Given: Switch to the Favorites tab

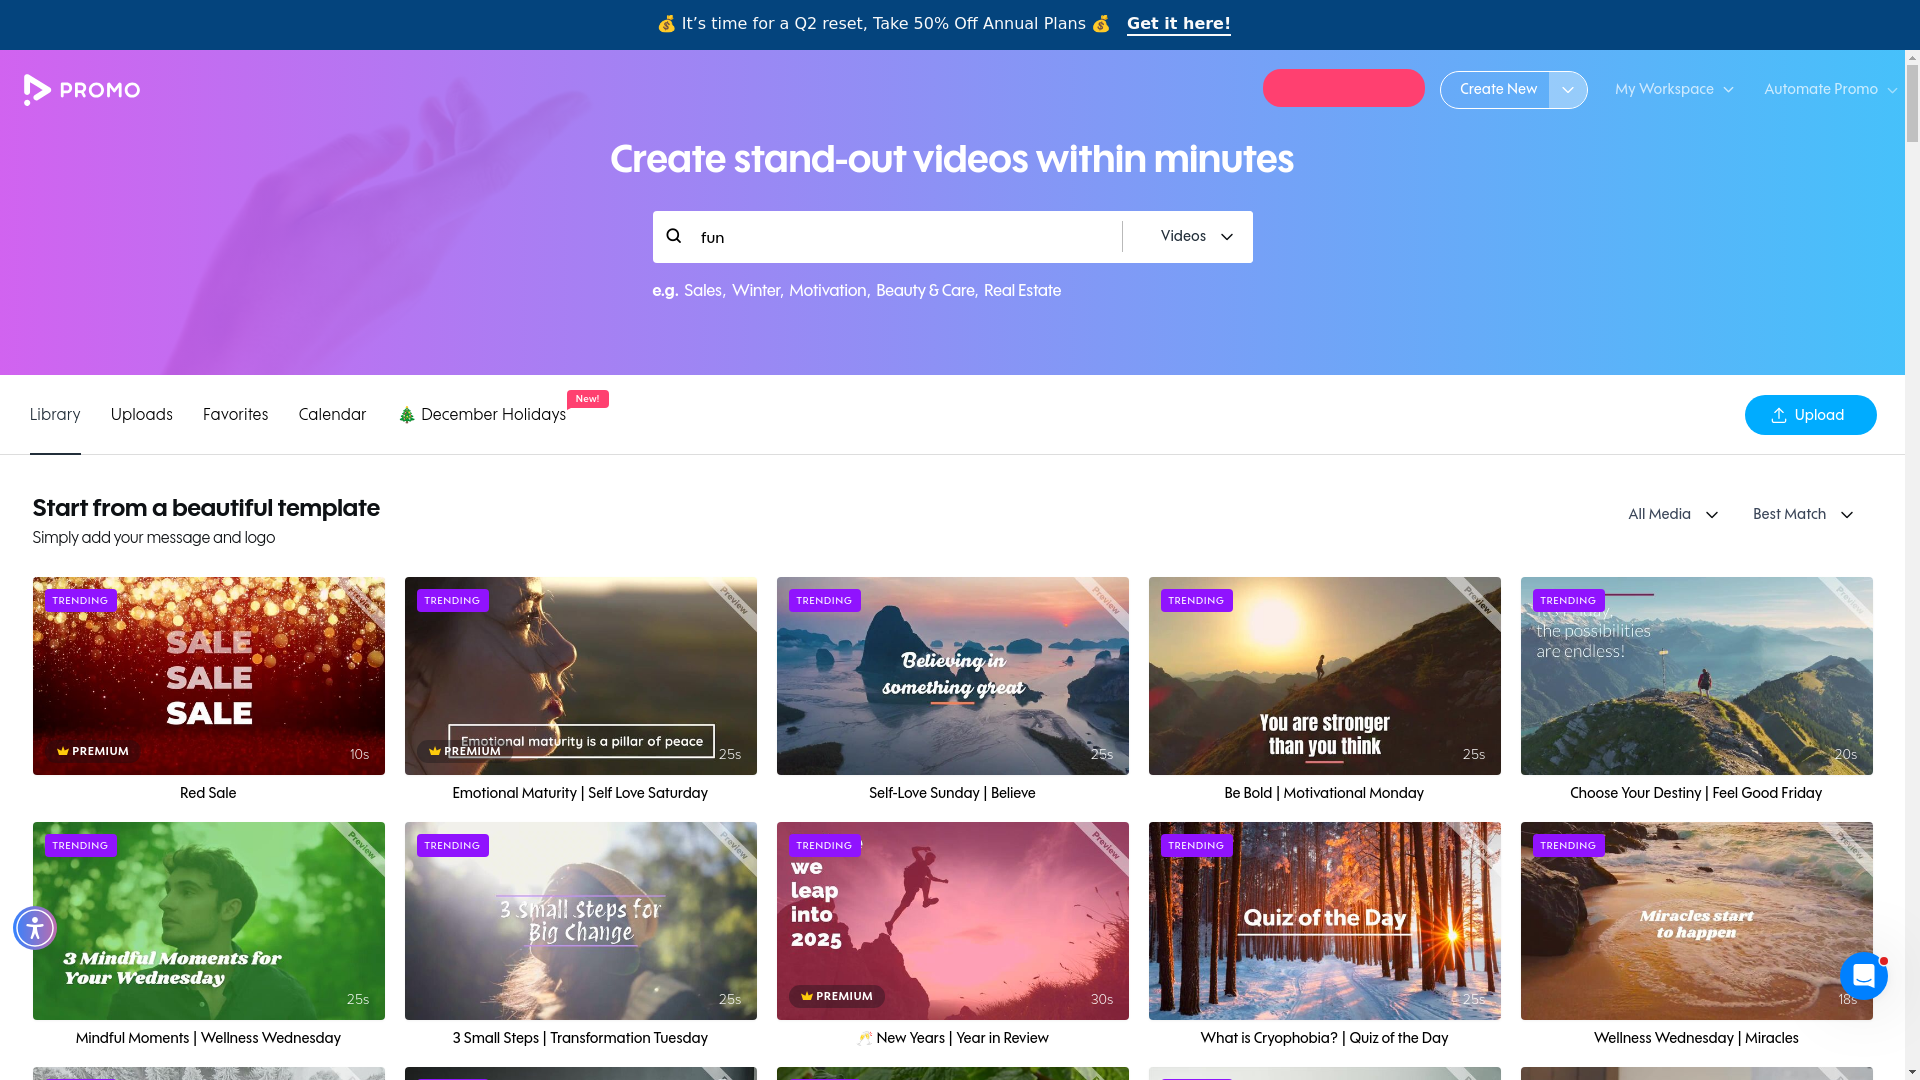Looking at the screenshot, I should (235, 415).
